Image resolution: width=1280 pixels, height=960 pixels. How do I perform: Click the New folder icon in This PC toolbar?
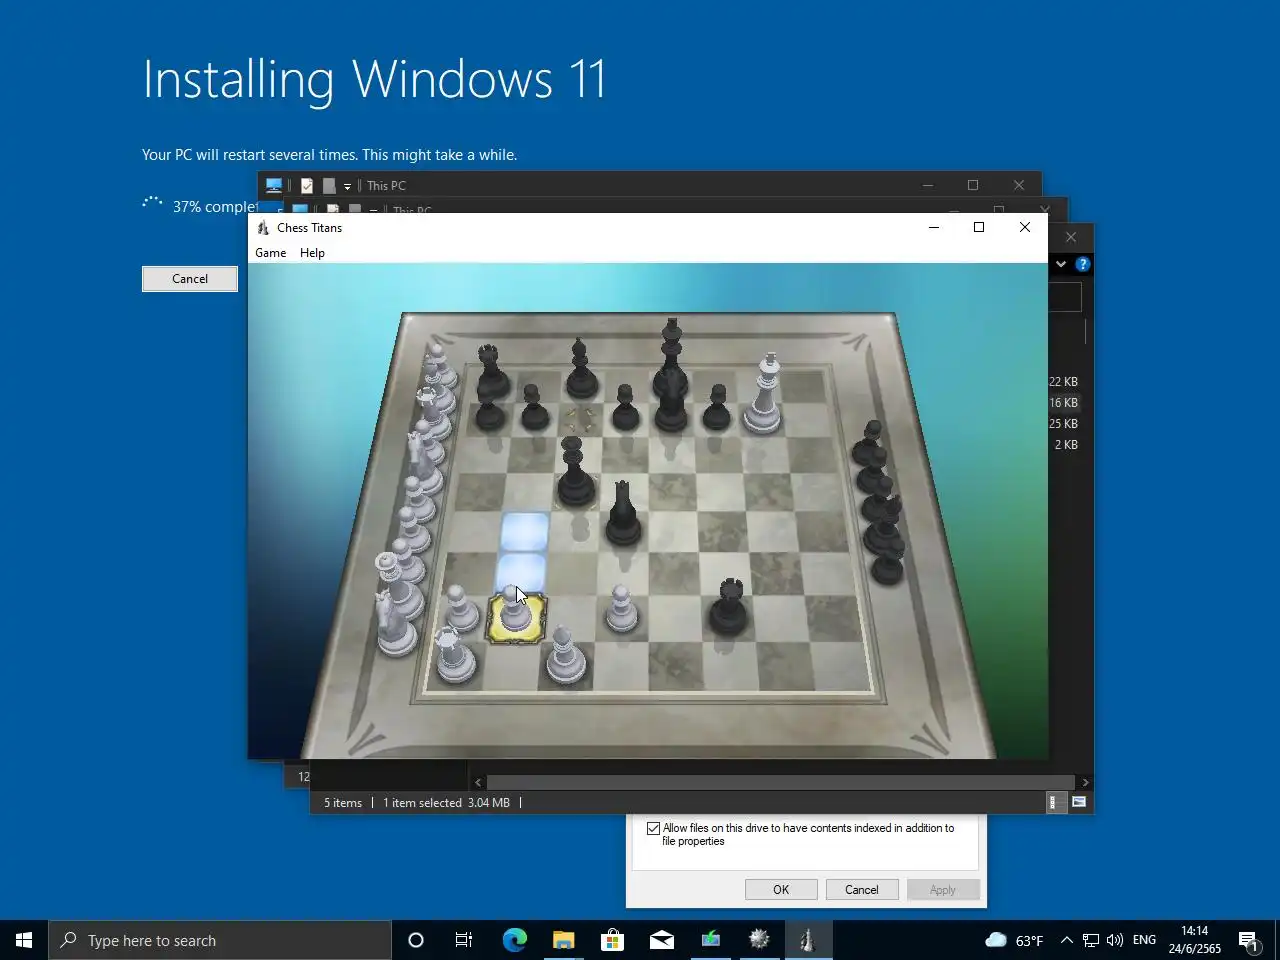329,186
